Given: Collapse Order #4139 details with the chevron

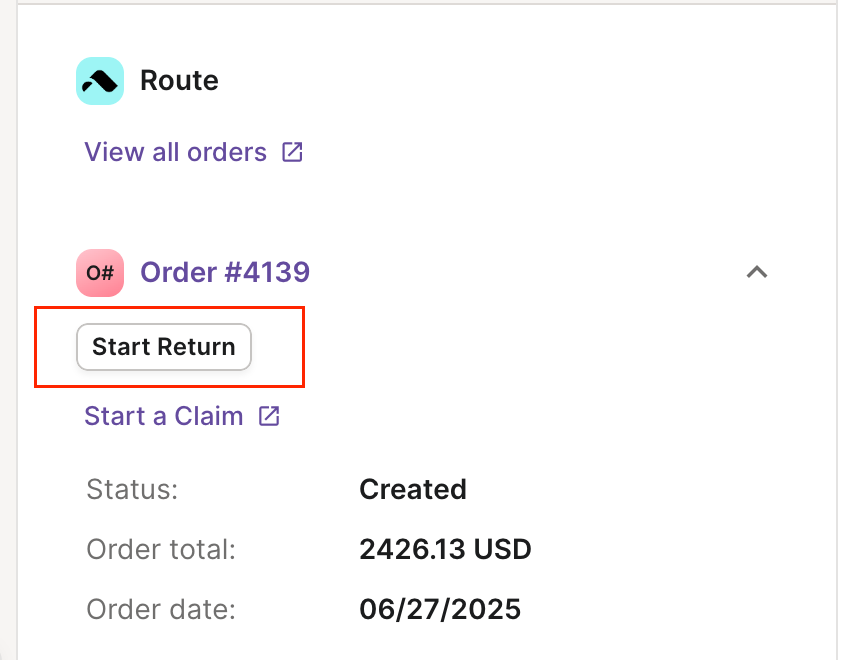Looking at the screenshot, I should click(756, 272).
